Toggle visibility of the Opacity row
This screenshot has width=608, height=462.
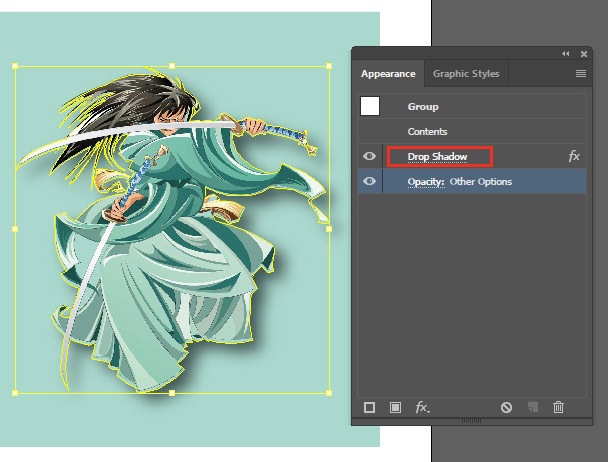pos(369,181)
